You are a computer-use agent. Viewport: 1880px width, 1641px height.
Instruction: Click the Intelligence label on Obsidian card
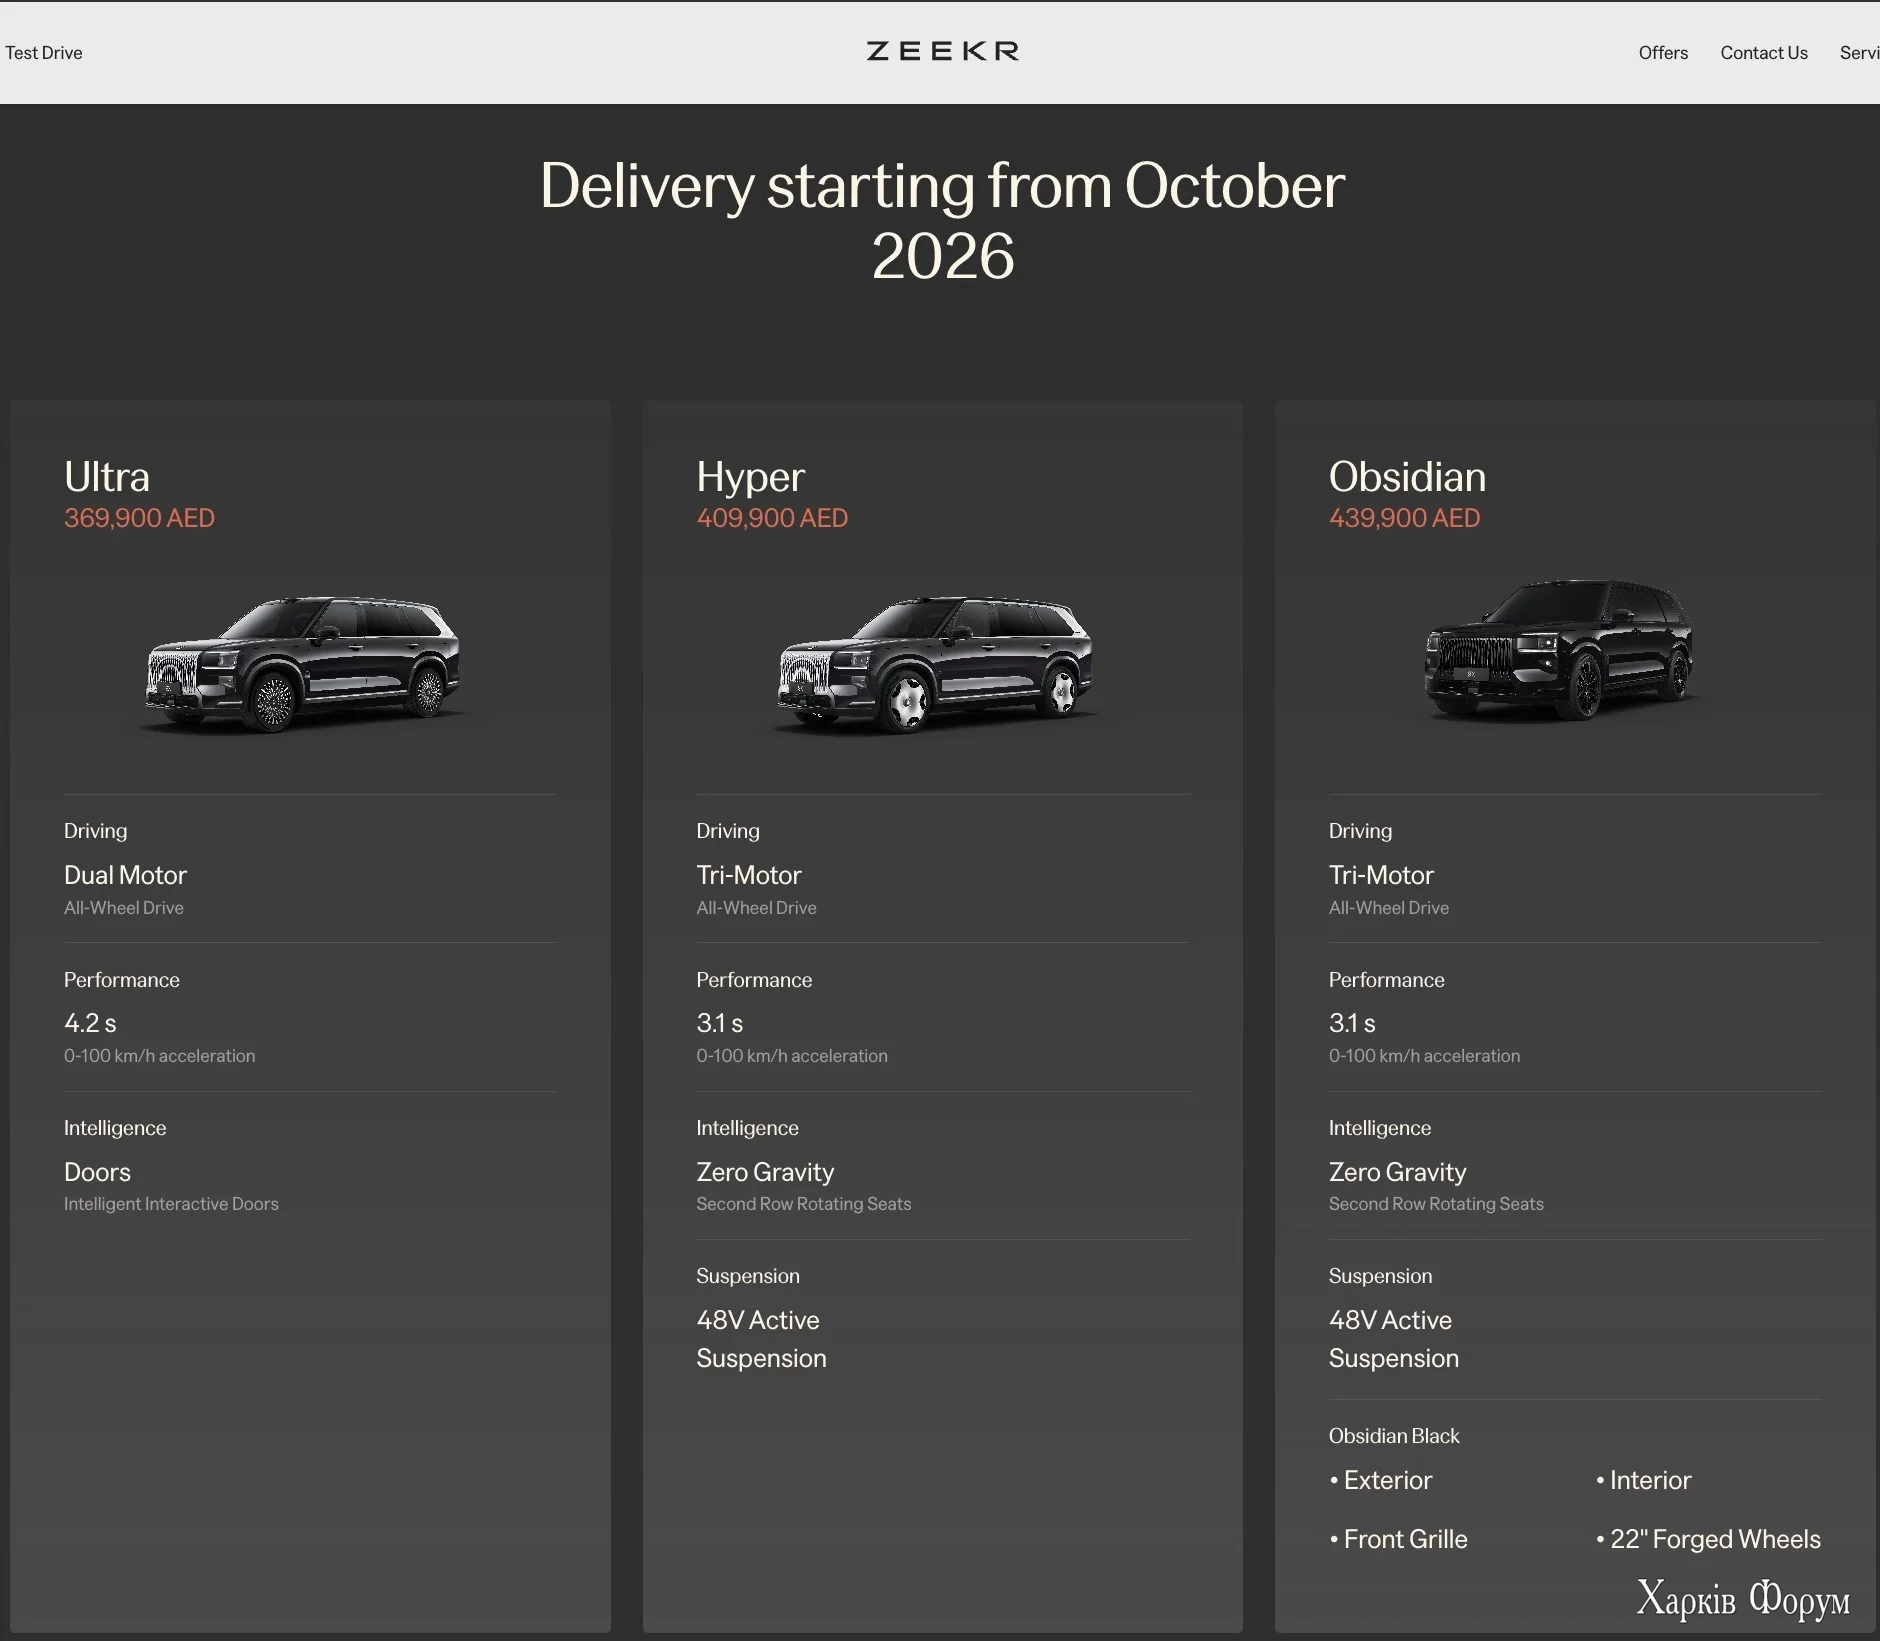[x=1380, y=1128]
